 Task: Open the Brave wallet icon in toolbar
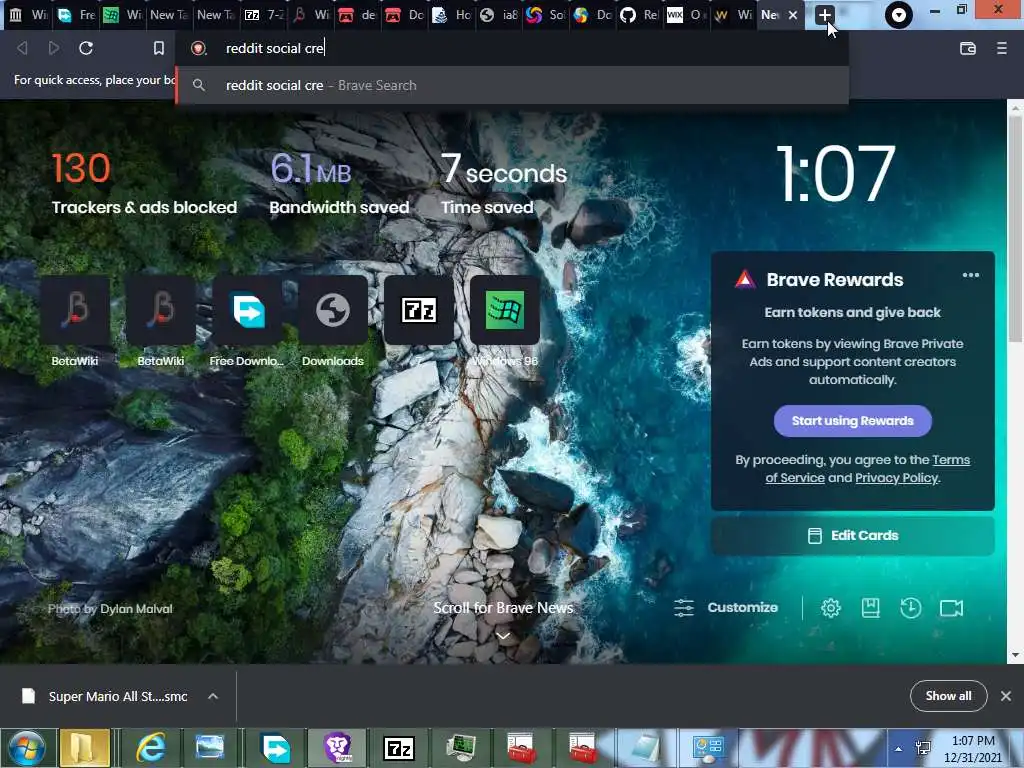(968, 48)
